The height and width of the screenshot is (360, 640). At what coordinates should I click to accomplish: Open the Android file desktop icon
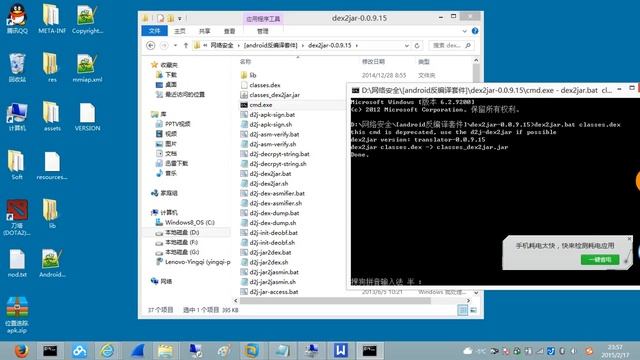point(52,263)
